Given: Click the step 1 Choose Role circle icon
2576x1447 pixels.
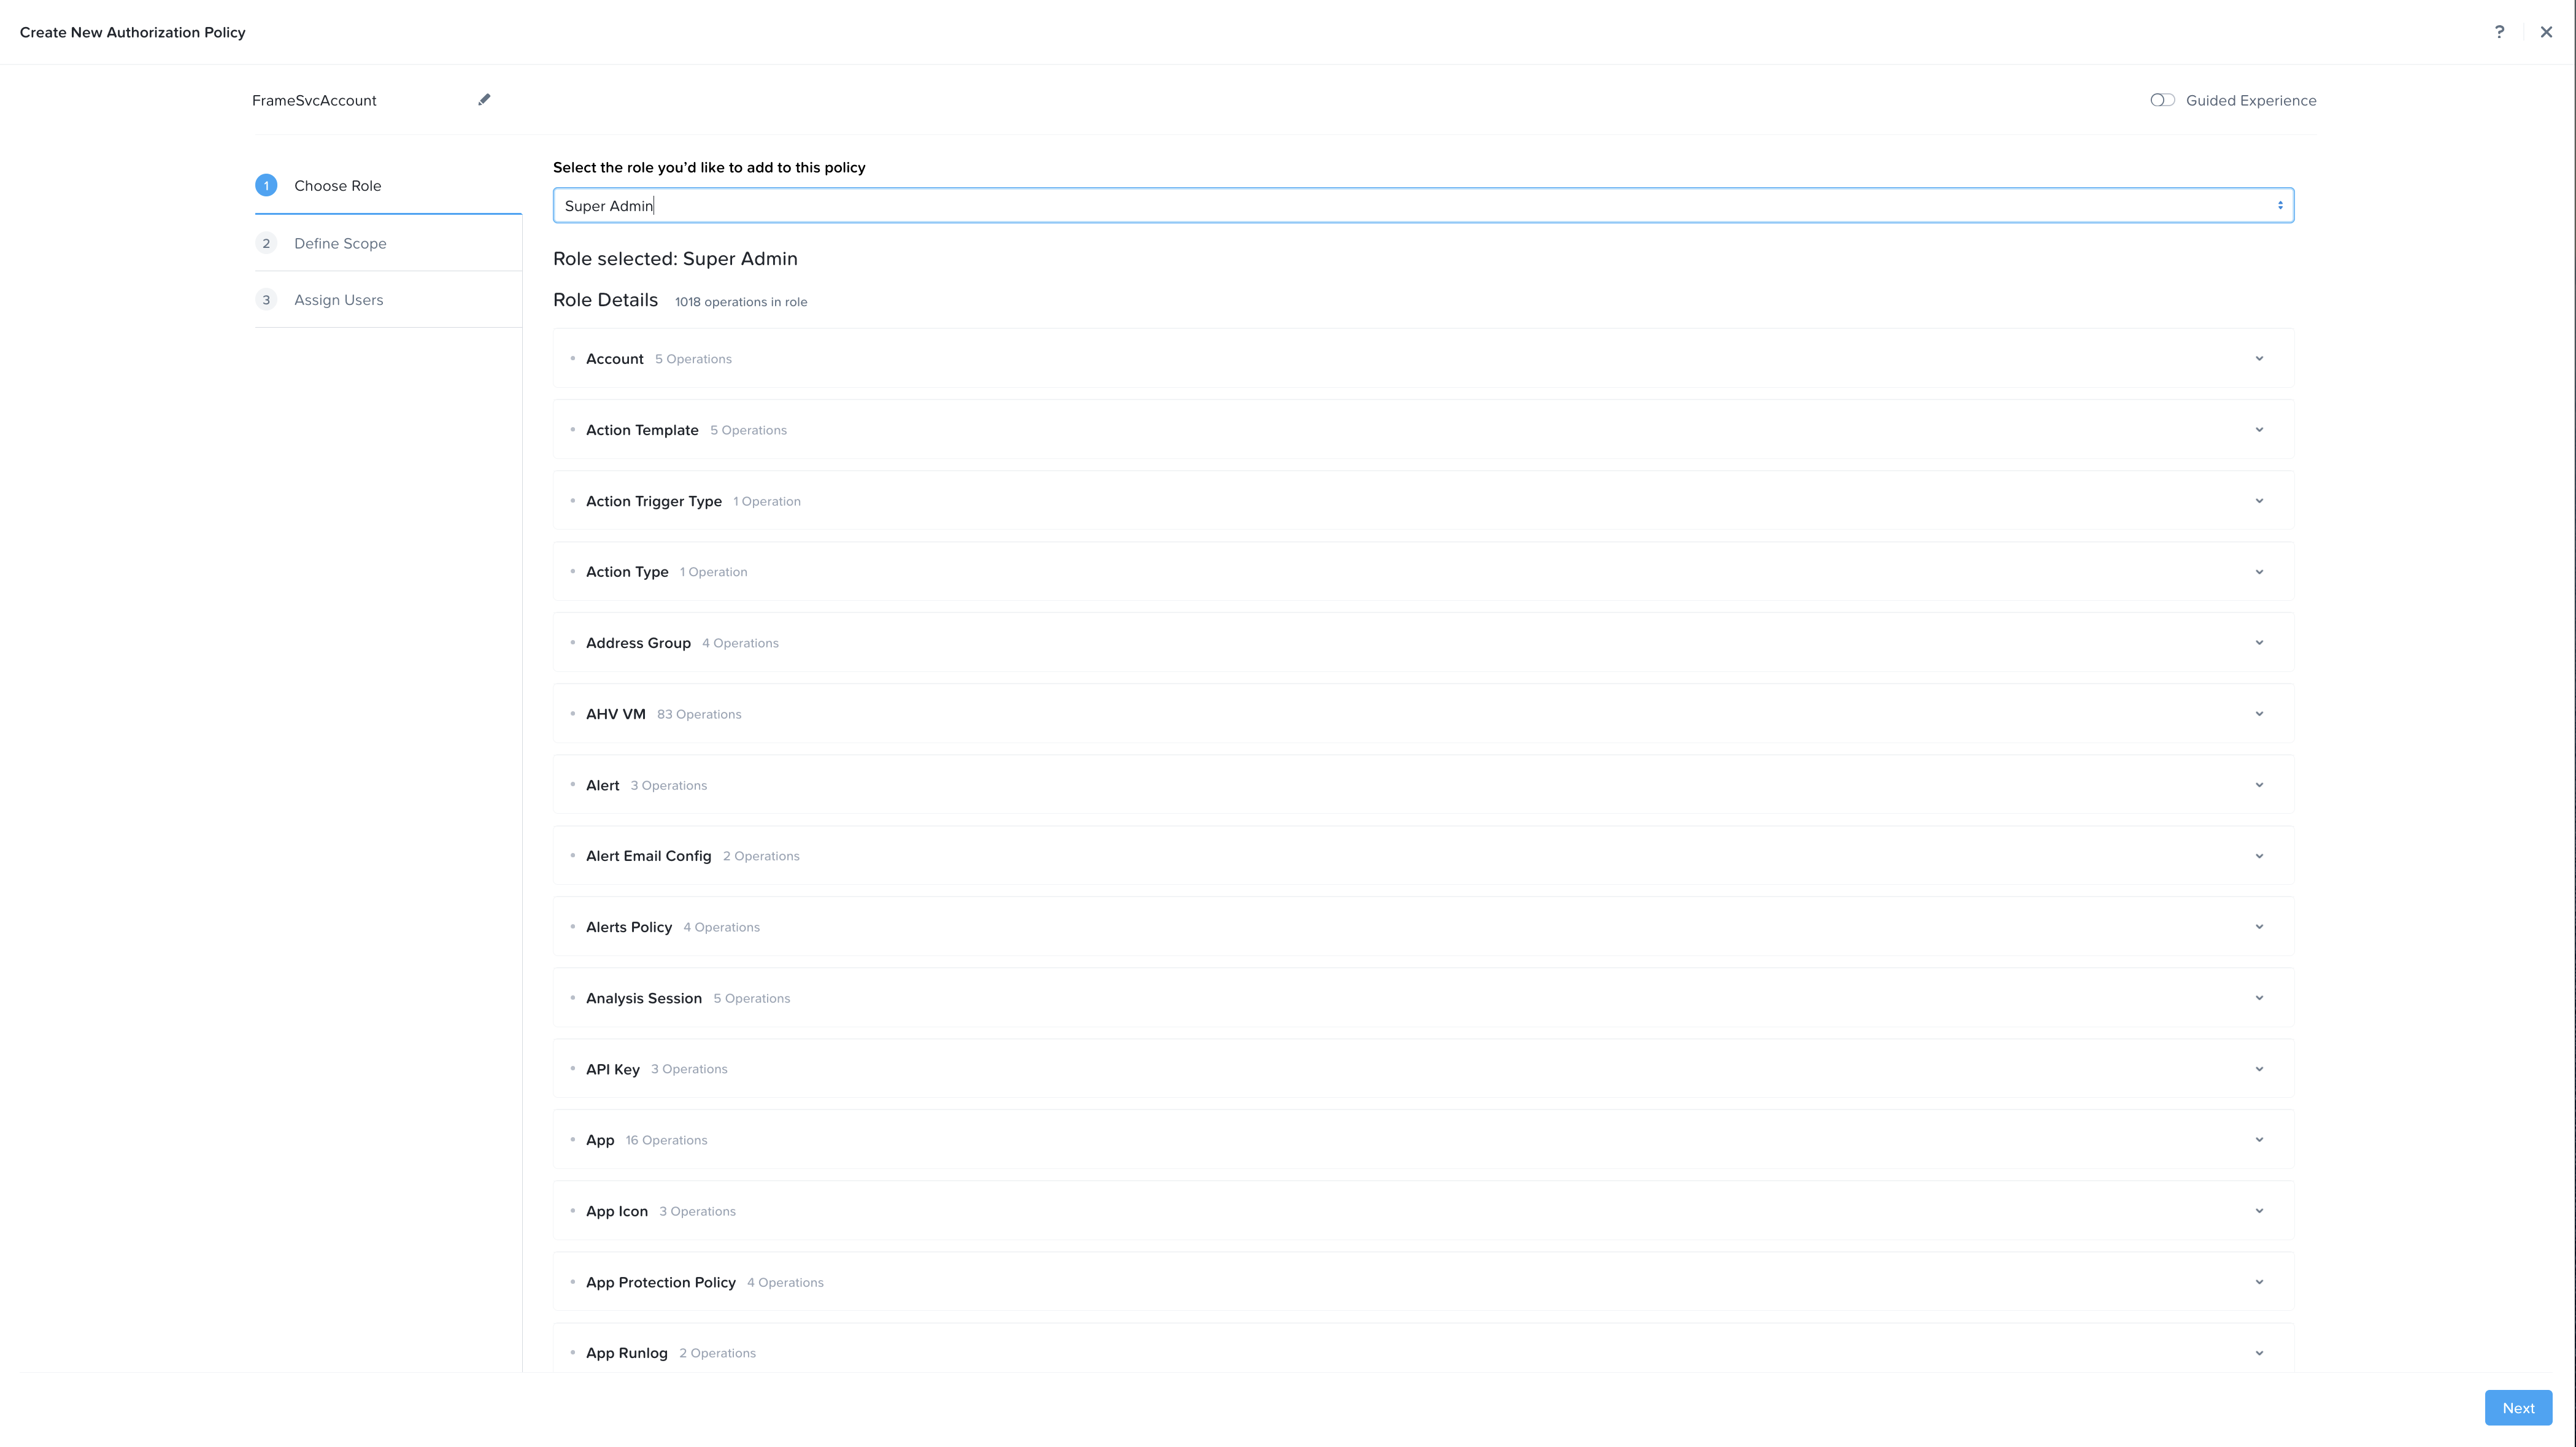Looking at the screenshot, I should [x=265, y=185].
